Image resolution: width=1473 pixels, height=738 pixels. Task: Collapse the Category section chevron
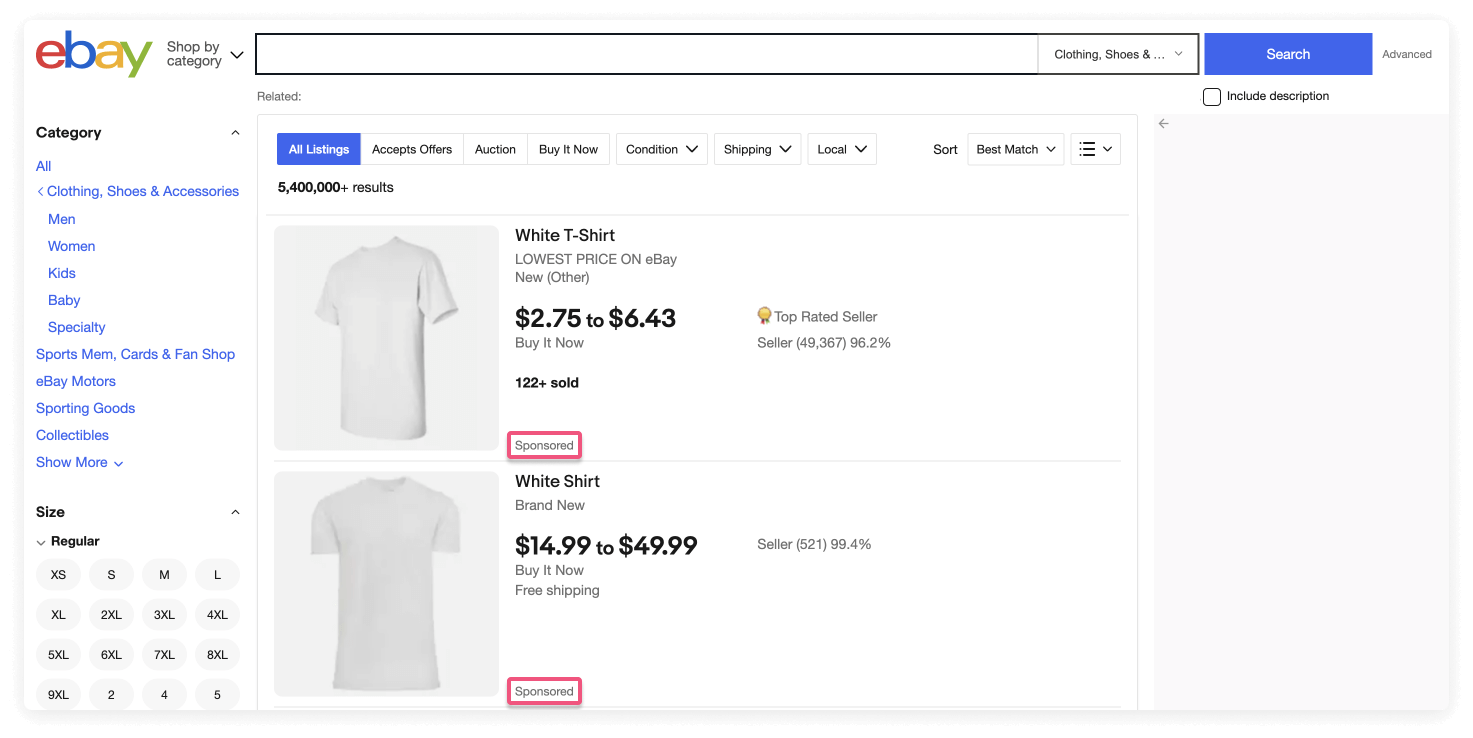pyautogui.click(x=235, y=131)
